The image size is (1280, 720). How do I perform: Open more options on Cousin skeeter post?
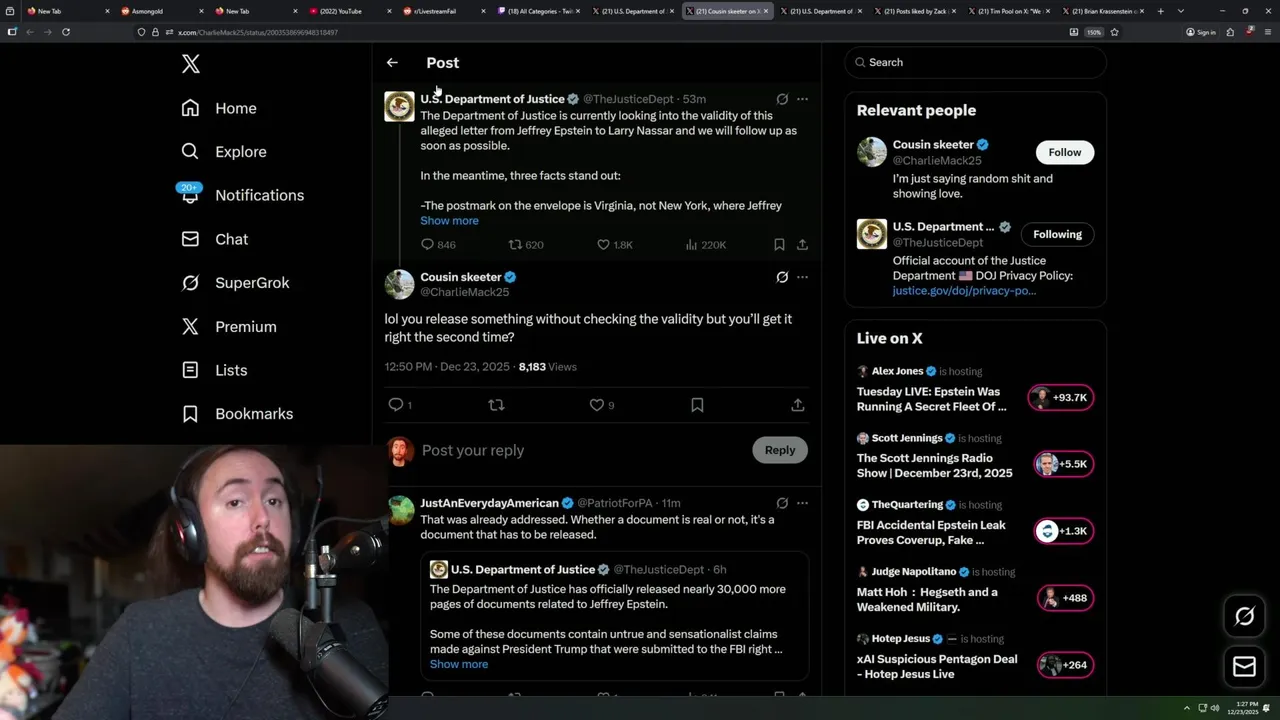802,277
